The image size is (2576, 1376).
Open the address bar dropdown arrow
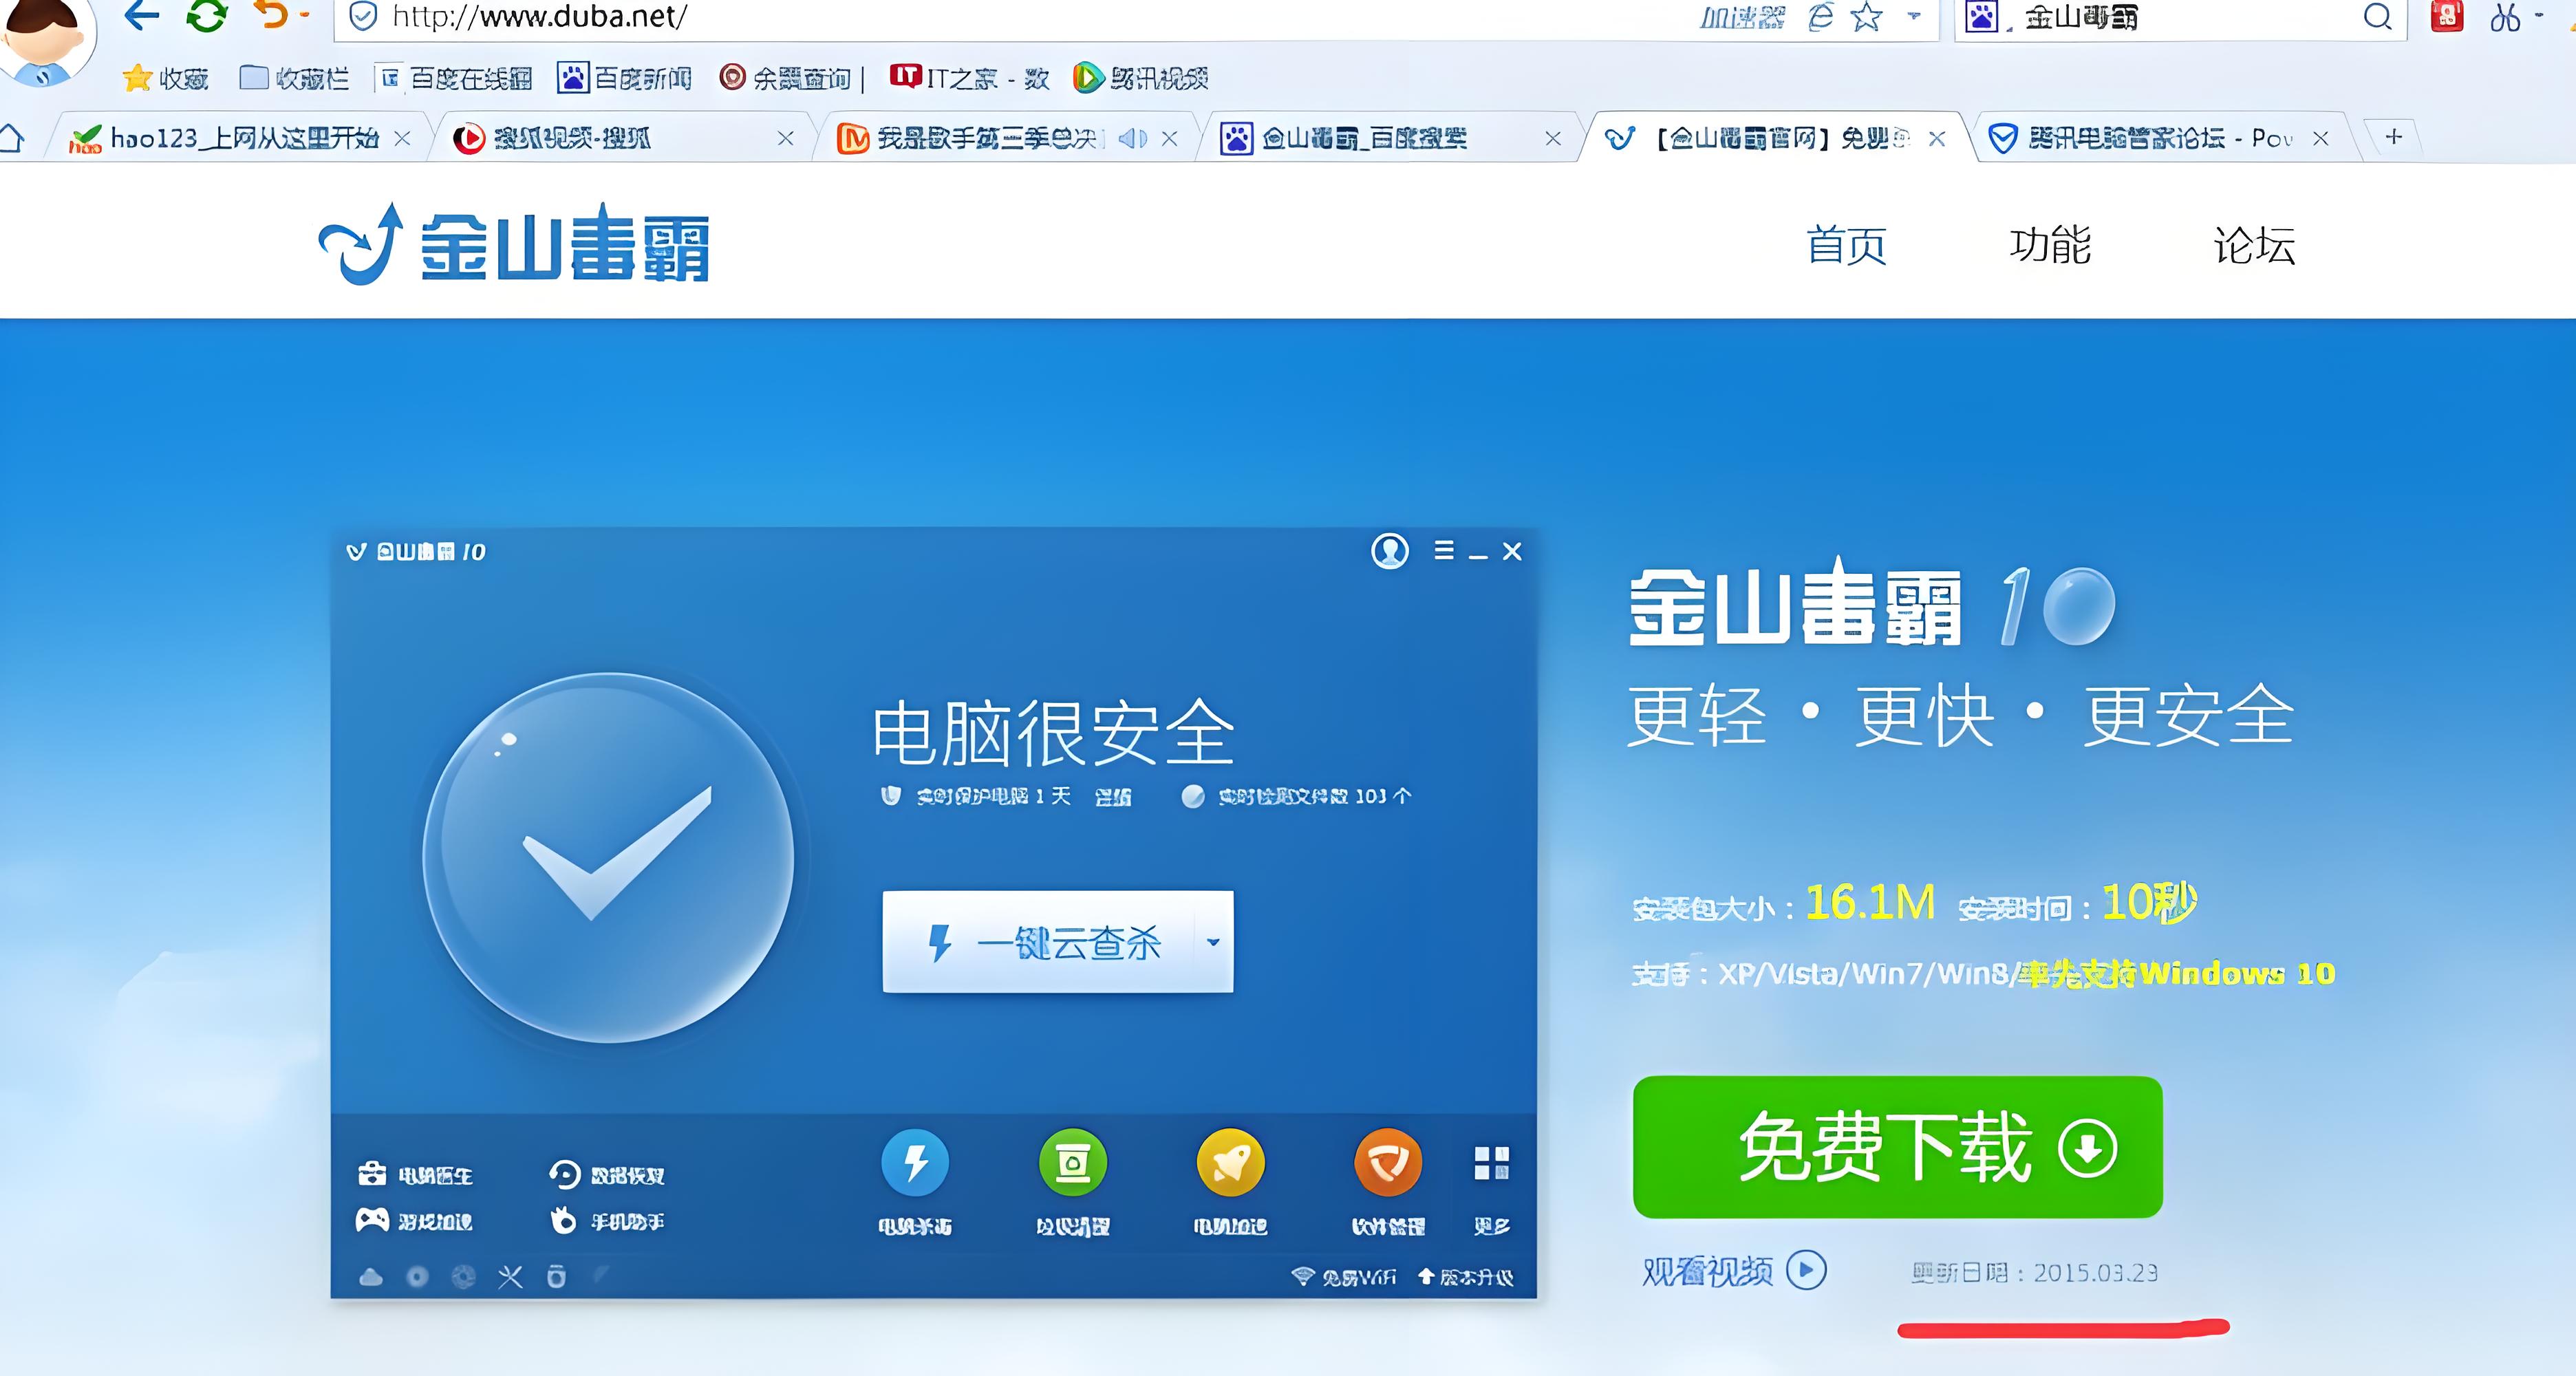[1914, 16]
